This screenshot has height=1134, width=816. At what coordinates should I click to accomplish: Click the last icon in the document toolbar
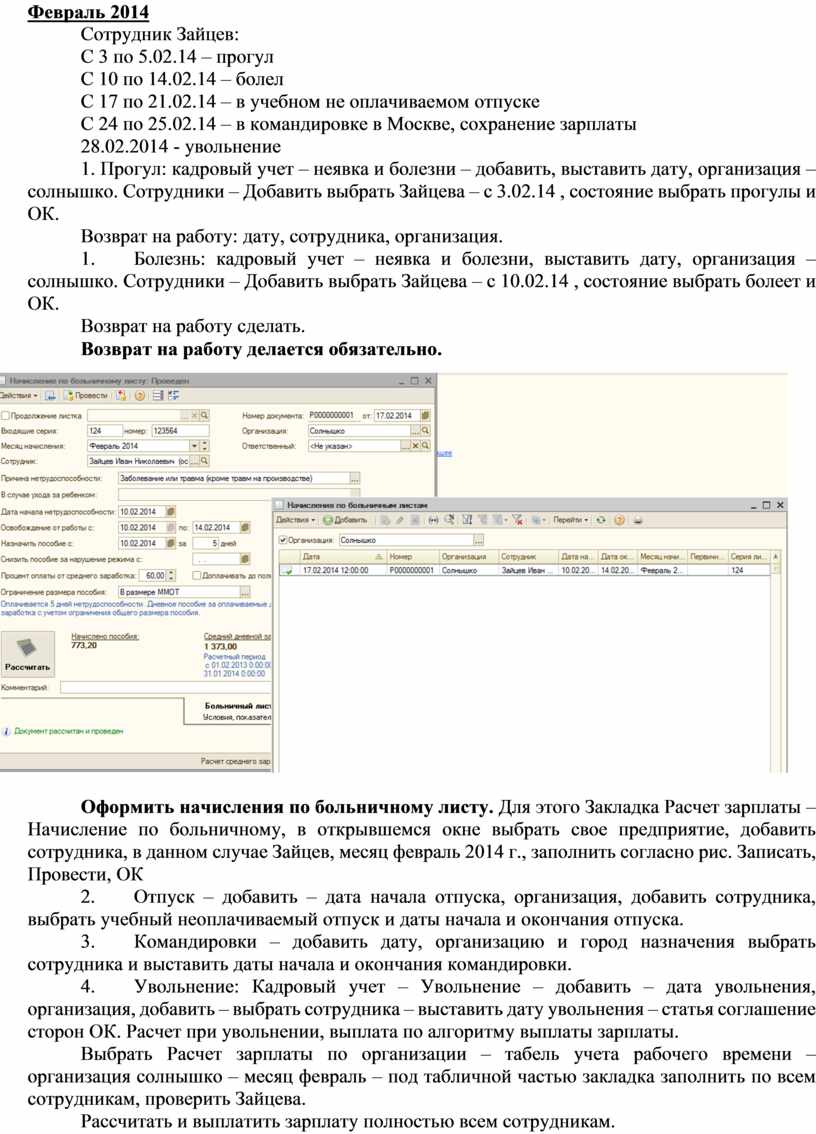174,396
